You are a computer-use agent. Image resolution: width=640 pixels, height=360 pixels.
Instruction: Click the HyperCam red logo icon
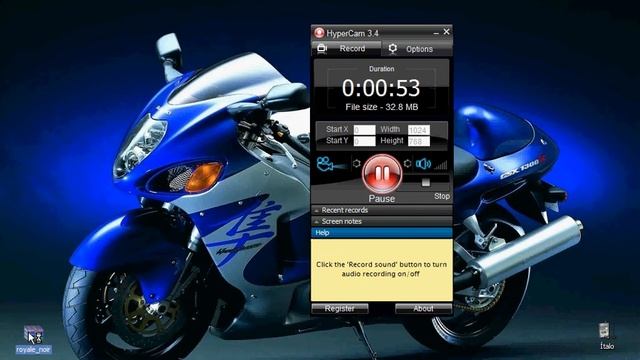[319, 33]
